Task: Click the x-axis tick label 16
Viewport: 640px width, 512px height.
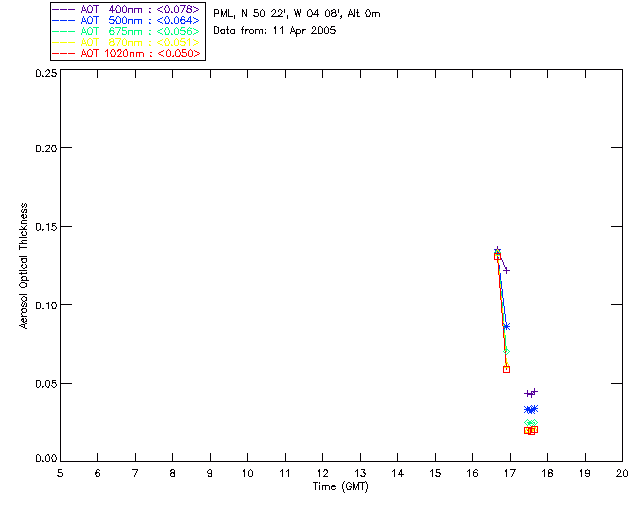Action: [x=473, y=473]
